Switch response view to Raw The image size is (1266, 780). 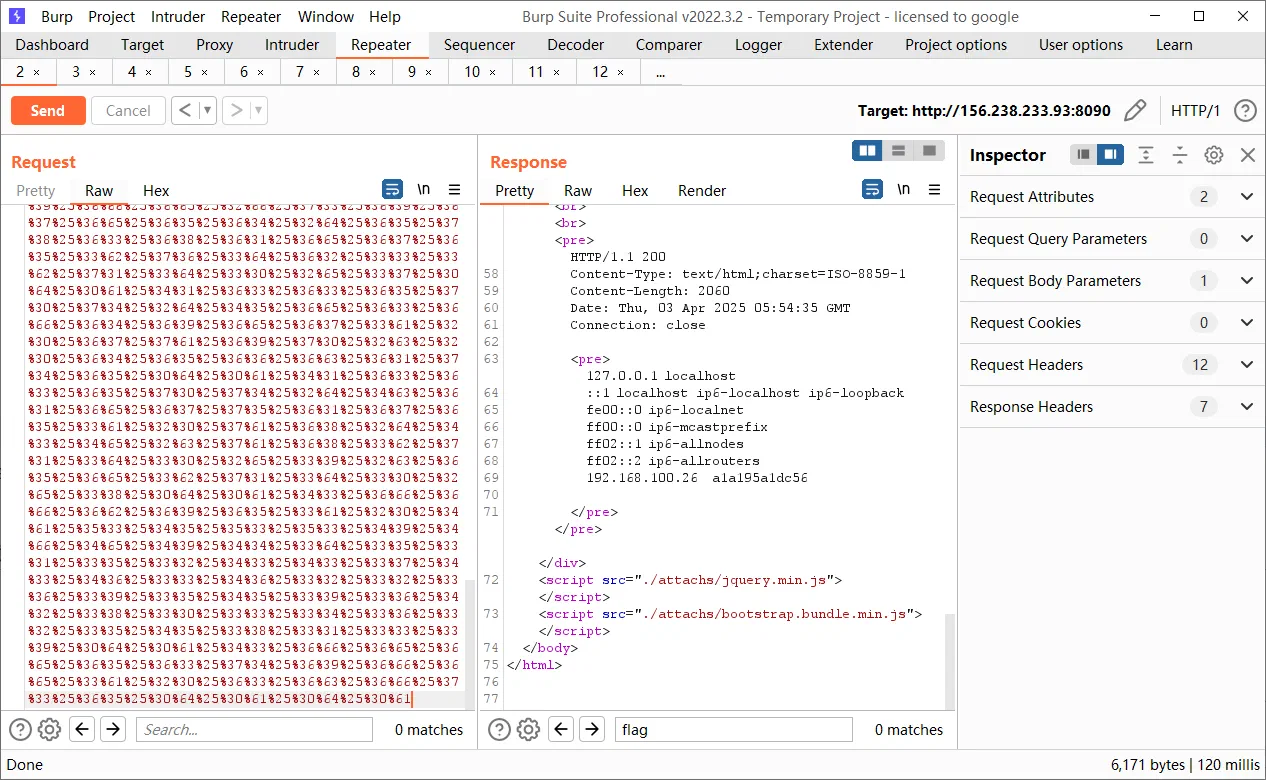pyautogui.click(x=578, y=191)
